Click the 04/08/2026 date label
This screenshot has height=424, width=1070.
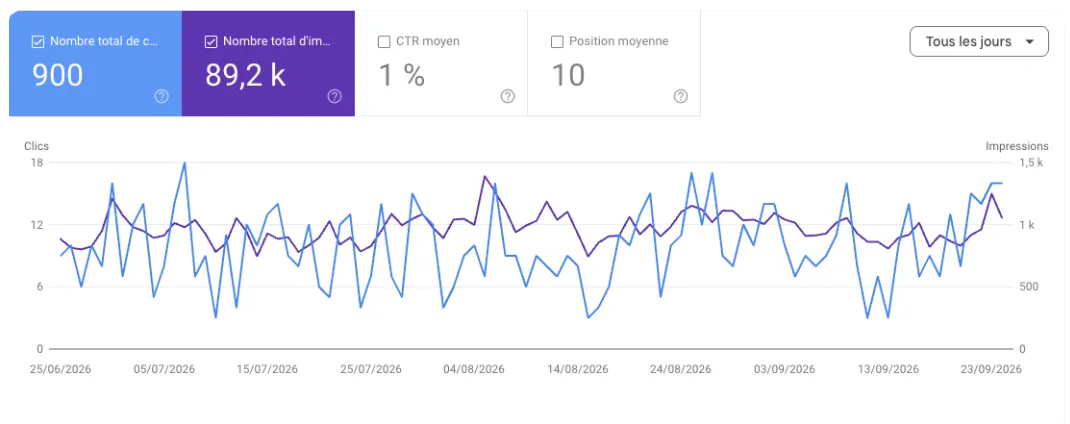pyautogui.click(x=474, y=369)
